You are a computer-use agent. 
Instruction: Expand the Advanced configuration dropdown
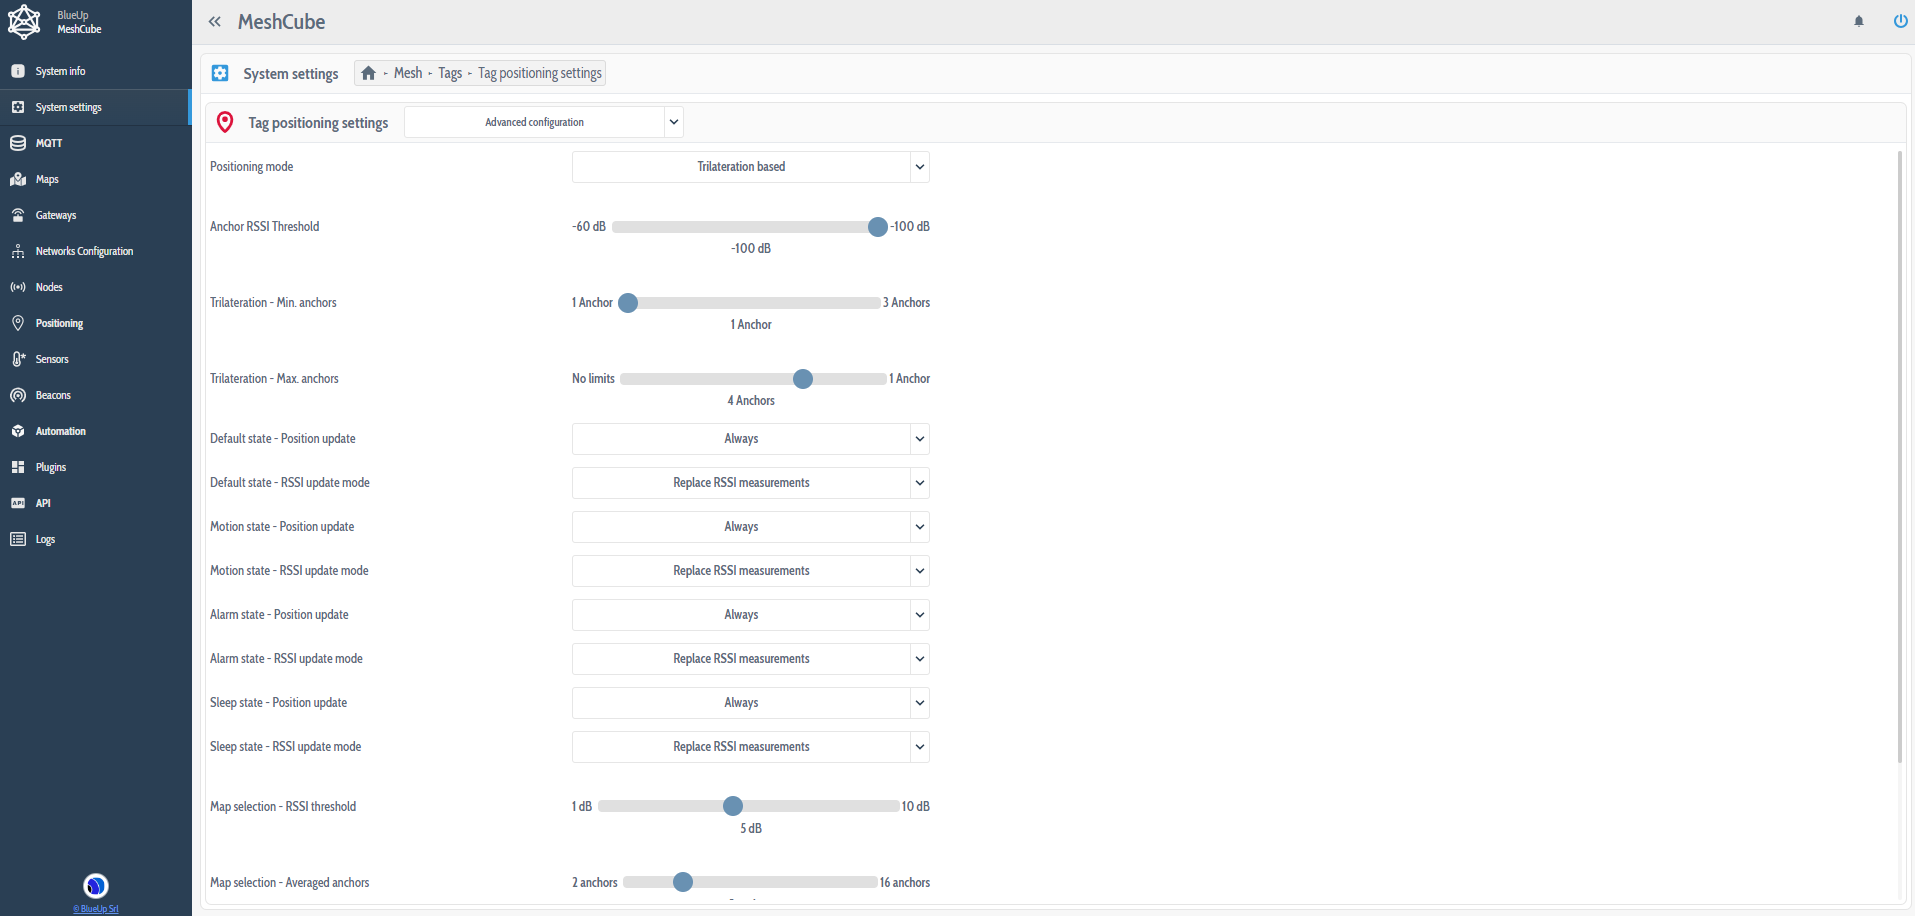[x=544, y=122]
